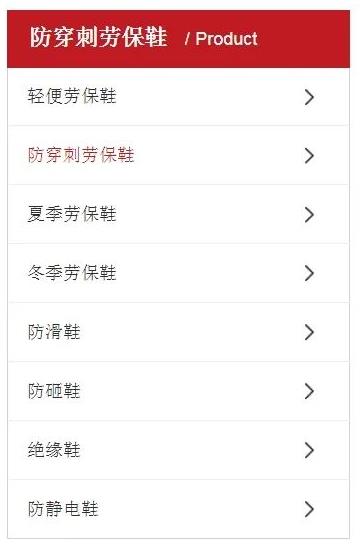Image resolution: width=360 pixels, height=556 pixels.
Task: Go to the 防砸鞋 category
Action: point(54,391)
